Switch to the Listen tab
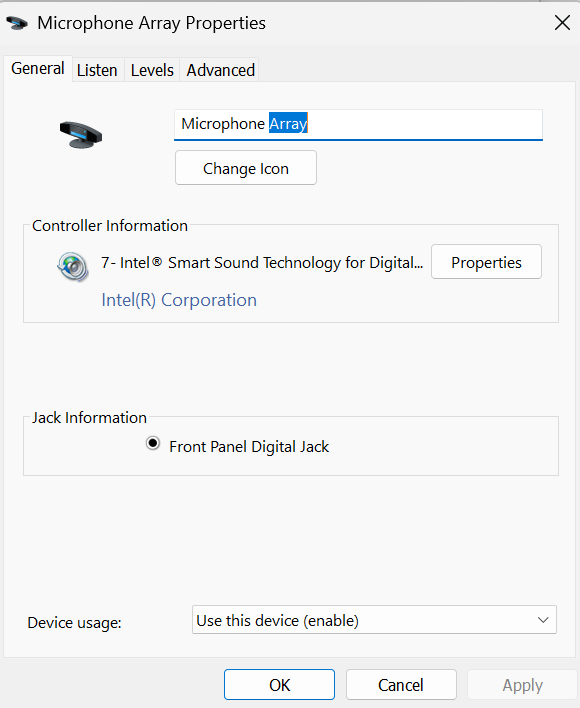This screenshot has height=708, width=580. pos(97,70)
